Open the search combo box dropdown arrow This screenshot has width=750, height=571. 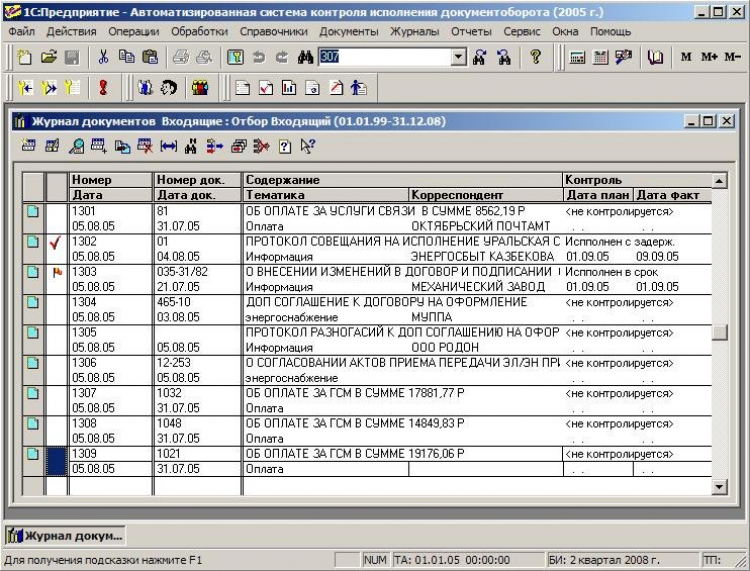click(459, 57)
